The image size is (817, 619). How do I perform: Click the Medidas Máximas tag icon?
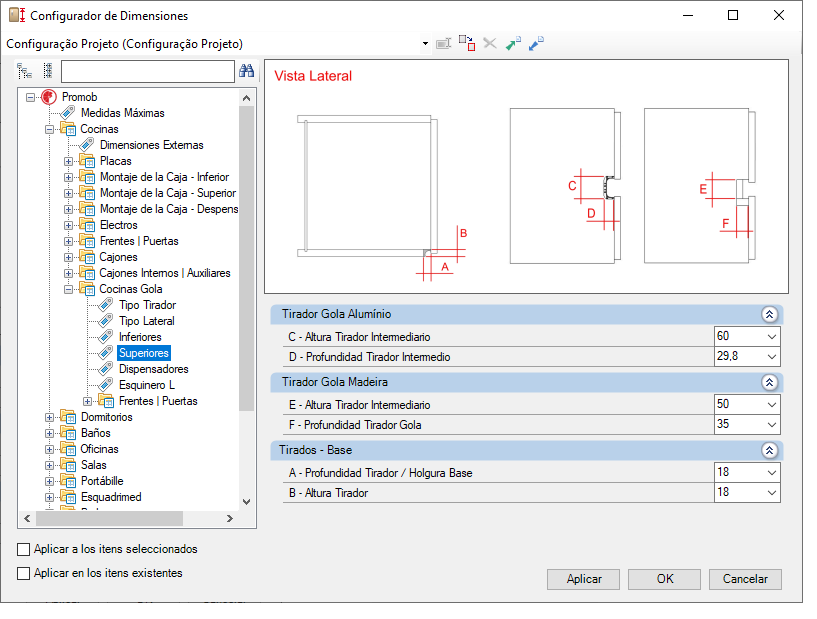pos(68,113)
